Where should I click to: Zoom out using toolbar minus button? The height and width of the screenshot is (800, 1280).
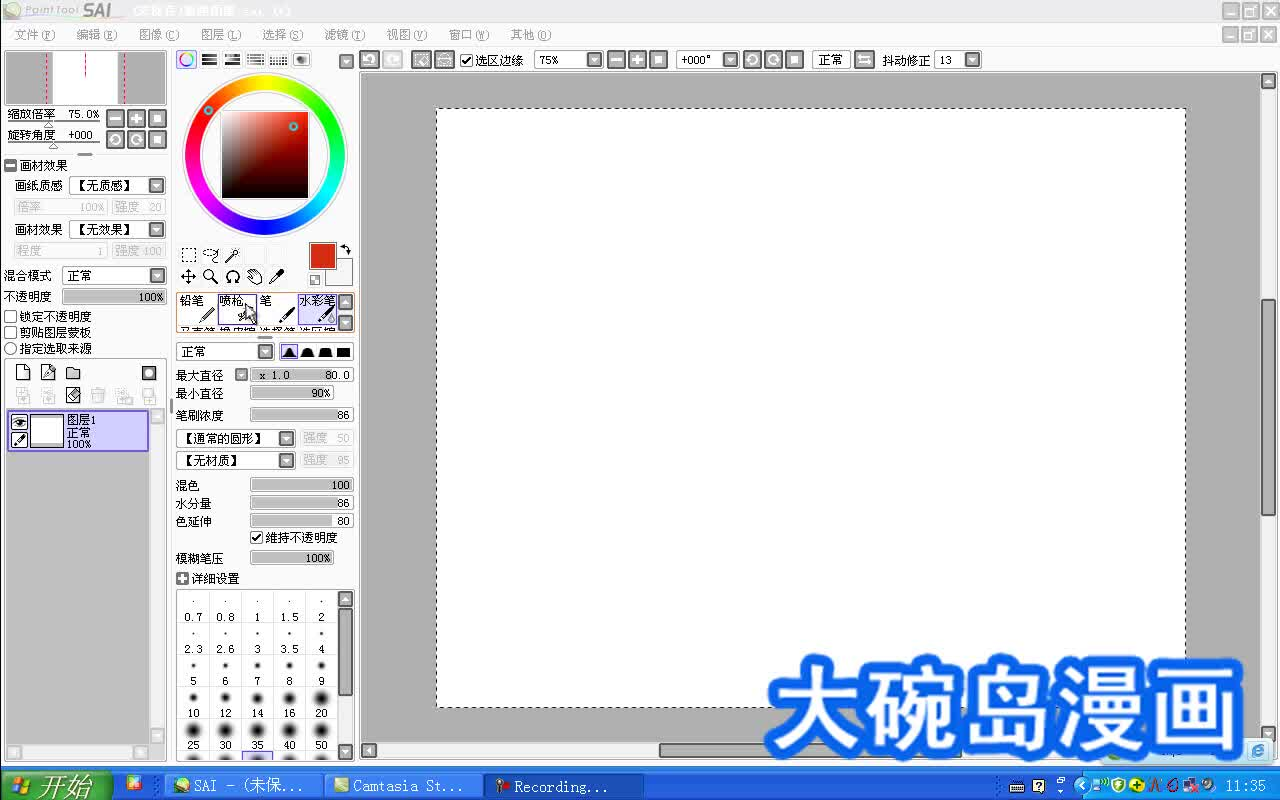click(x=616, y=60)
